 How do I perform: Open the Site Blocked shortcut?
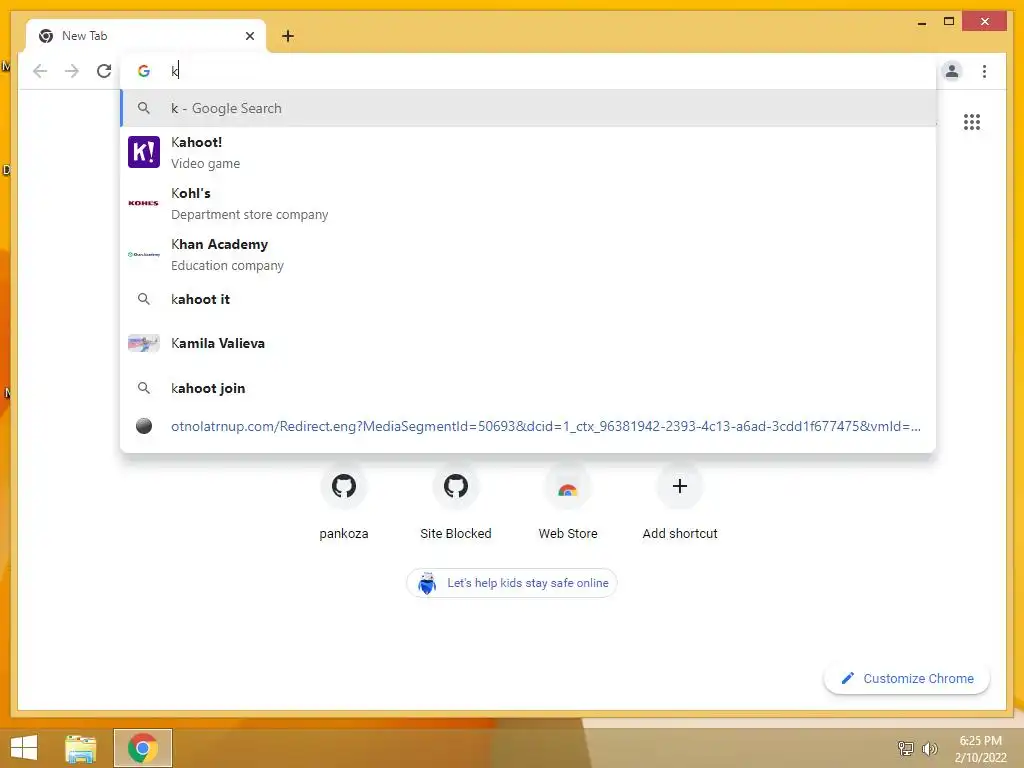(456, 501)
